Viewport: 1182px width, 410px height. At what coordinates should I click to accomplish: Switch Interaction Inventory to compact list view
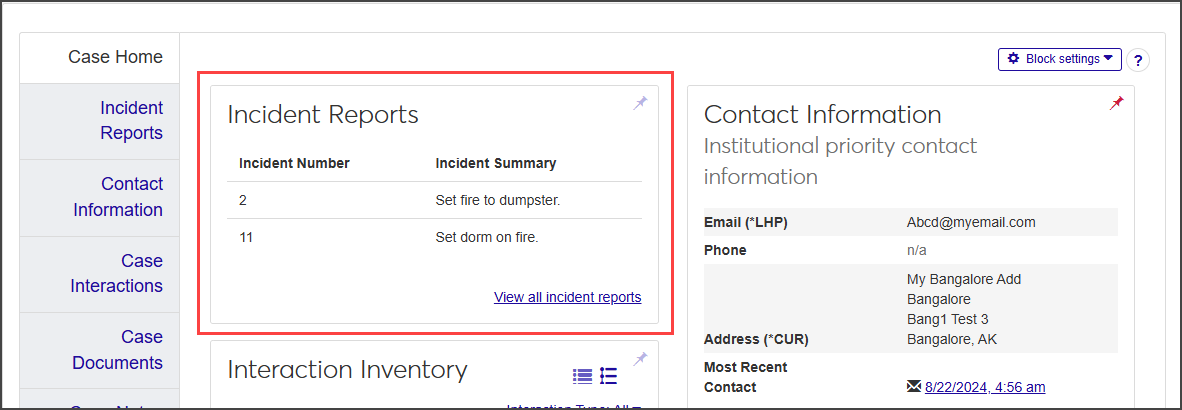(x=582, y=376)
